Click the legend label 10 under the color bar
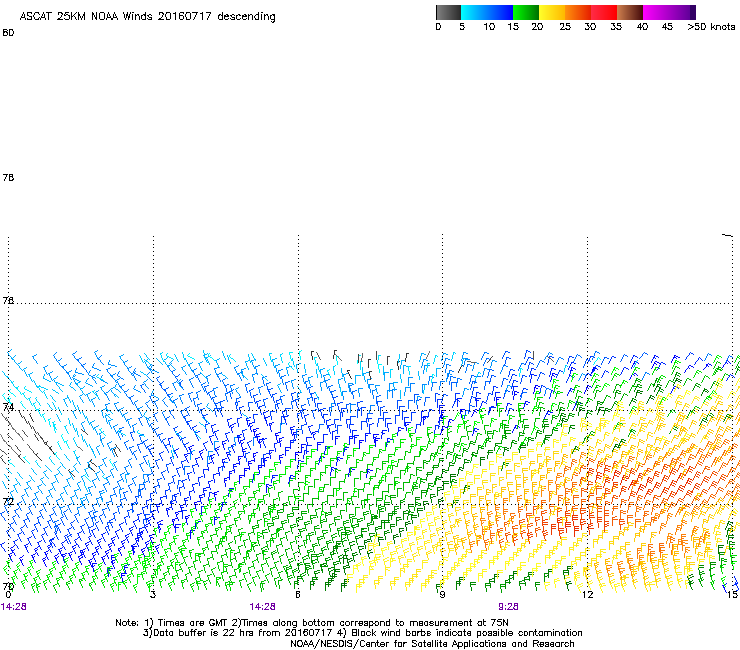The width and height of the screenshot is (740, 650). (x=489, y=27)
